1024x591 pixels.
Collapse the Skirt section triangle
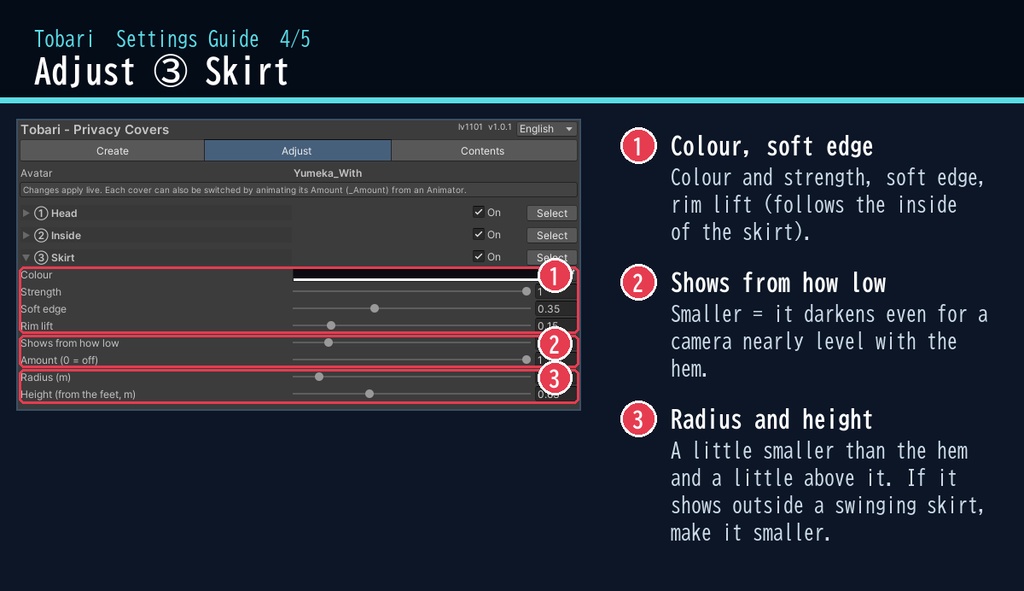26,257
